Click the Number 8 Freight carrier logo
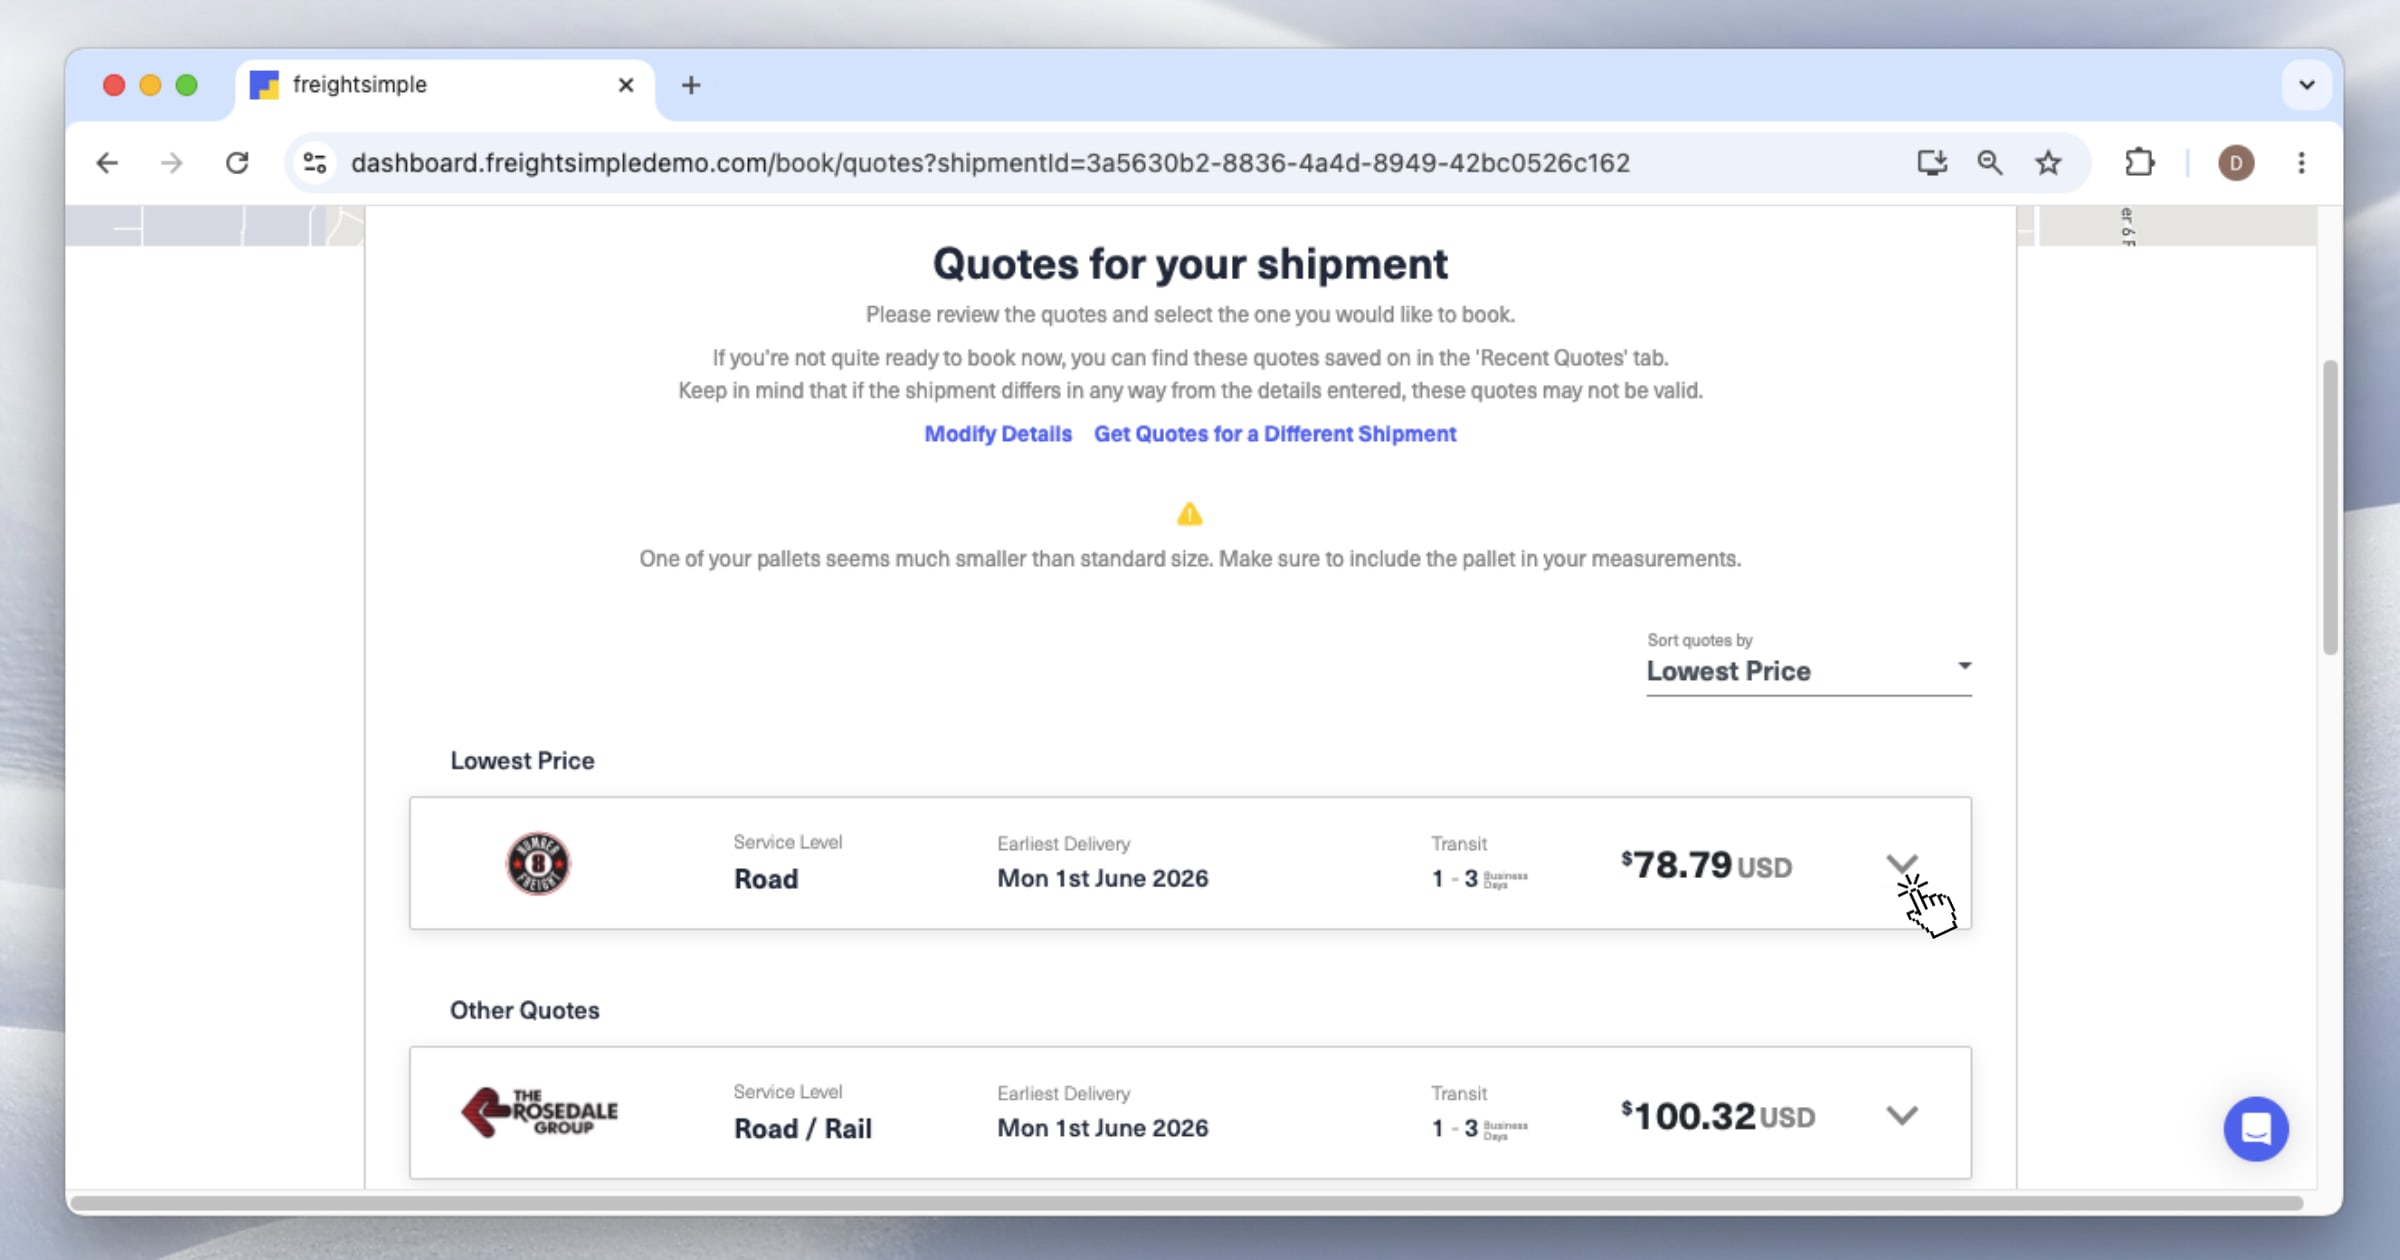The image size is (2400, 1260). click(538, 863)
